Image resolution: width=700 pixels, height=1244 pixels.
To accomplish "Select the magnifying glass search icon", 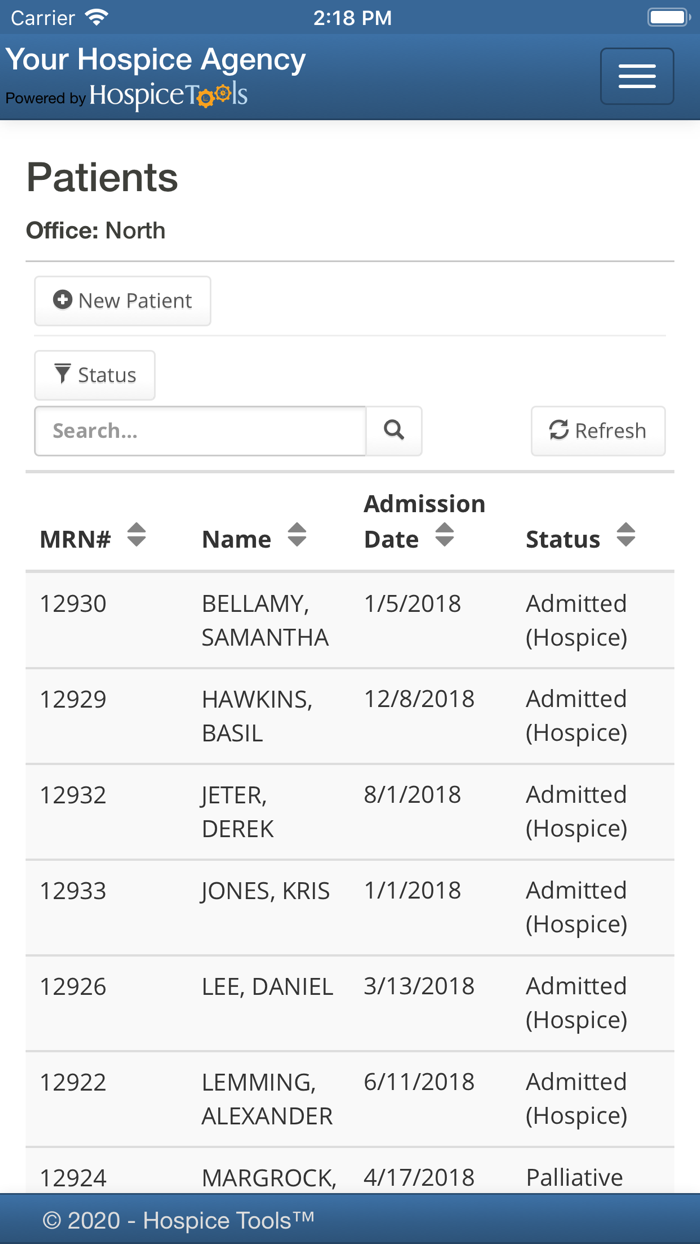I will point(393,430).
